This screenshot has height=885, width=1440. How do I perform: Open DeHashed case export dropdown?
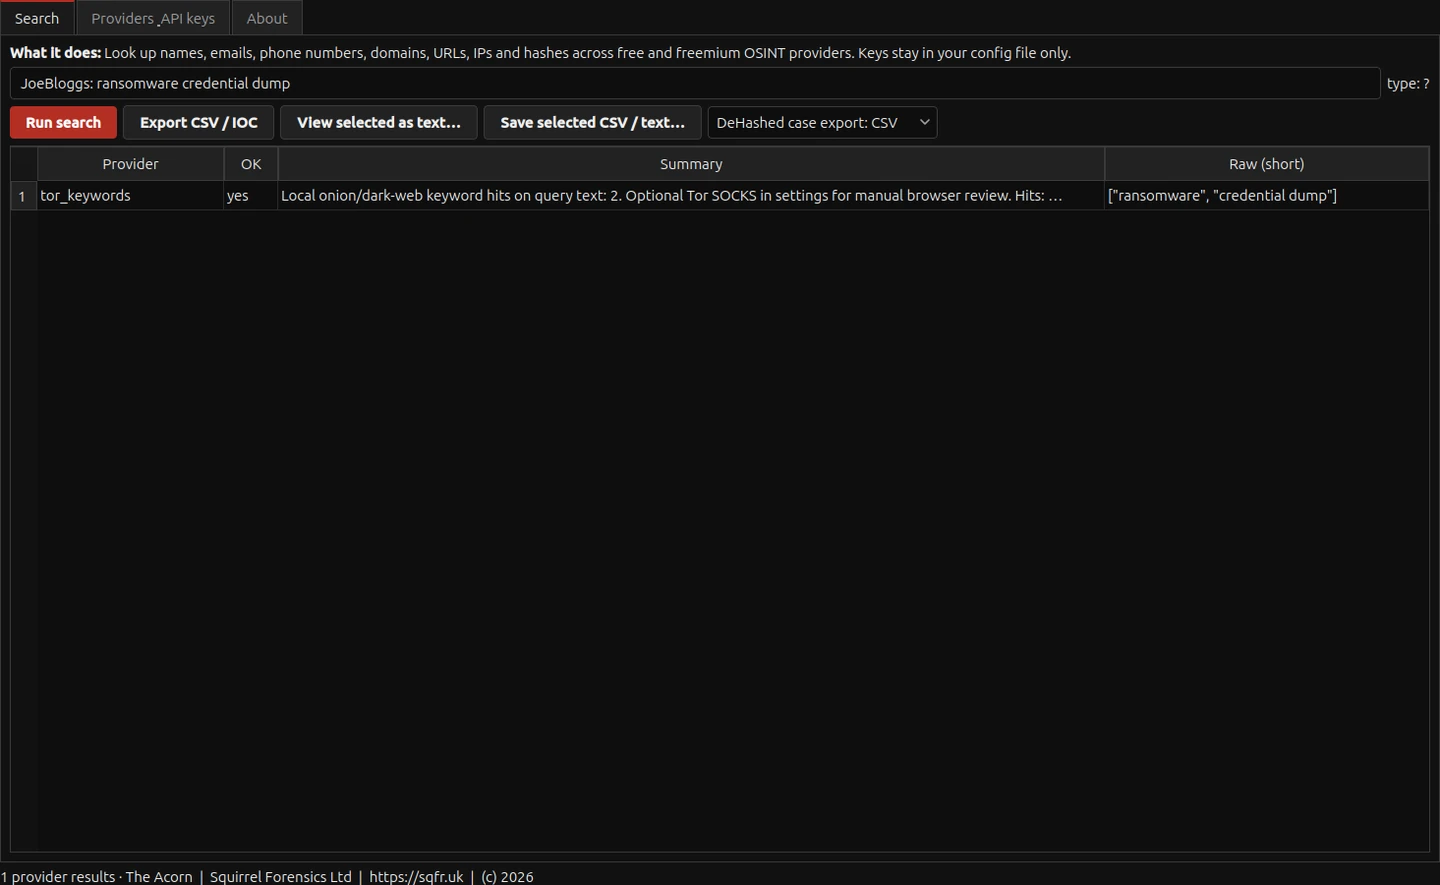click(x=822, y=122)
